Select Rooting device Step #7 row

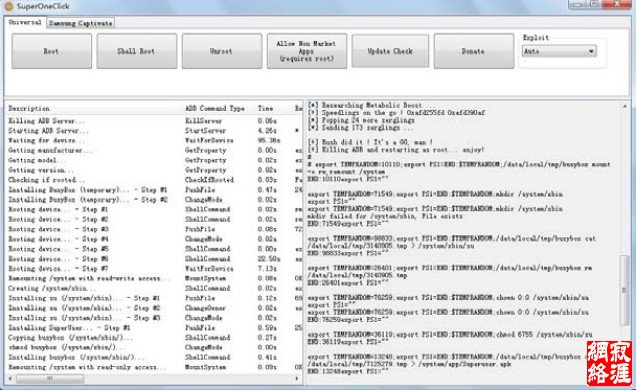[154, 269]
